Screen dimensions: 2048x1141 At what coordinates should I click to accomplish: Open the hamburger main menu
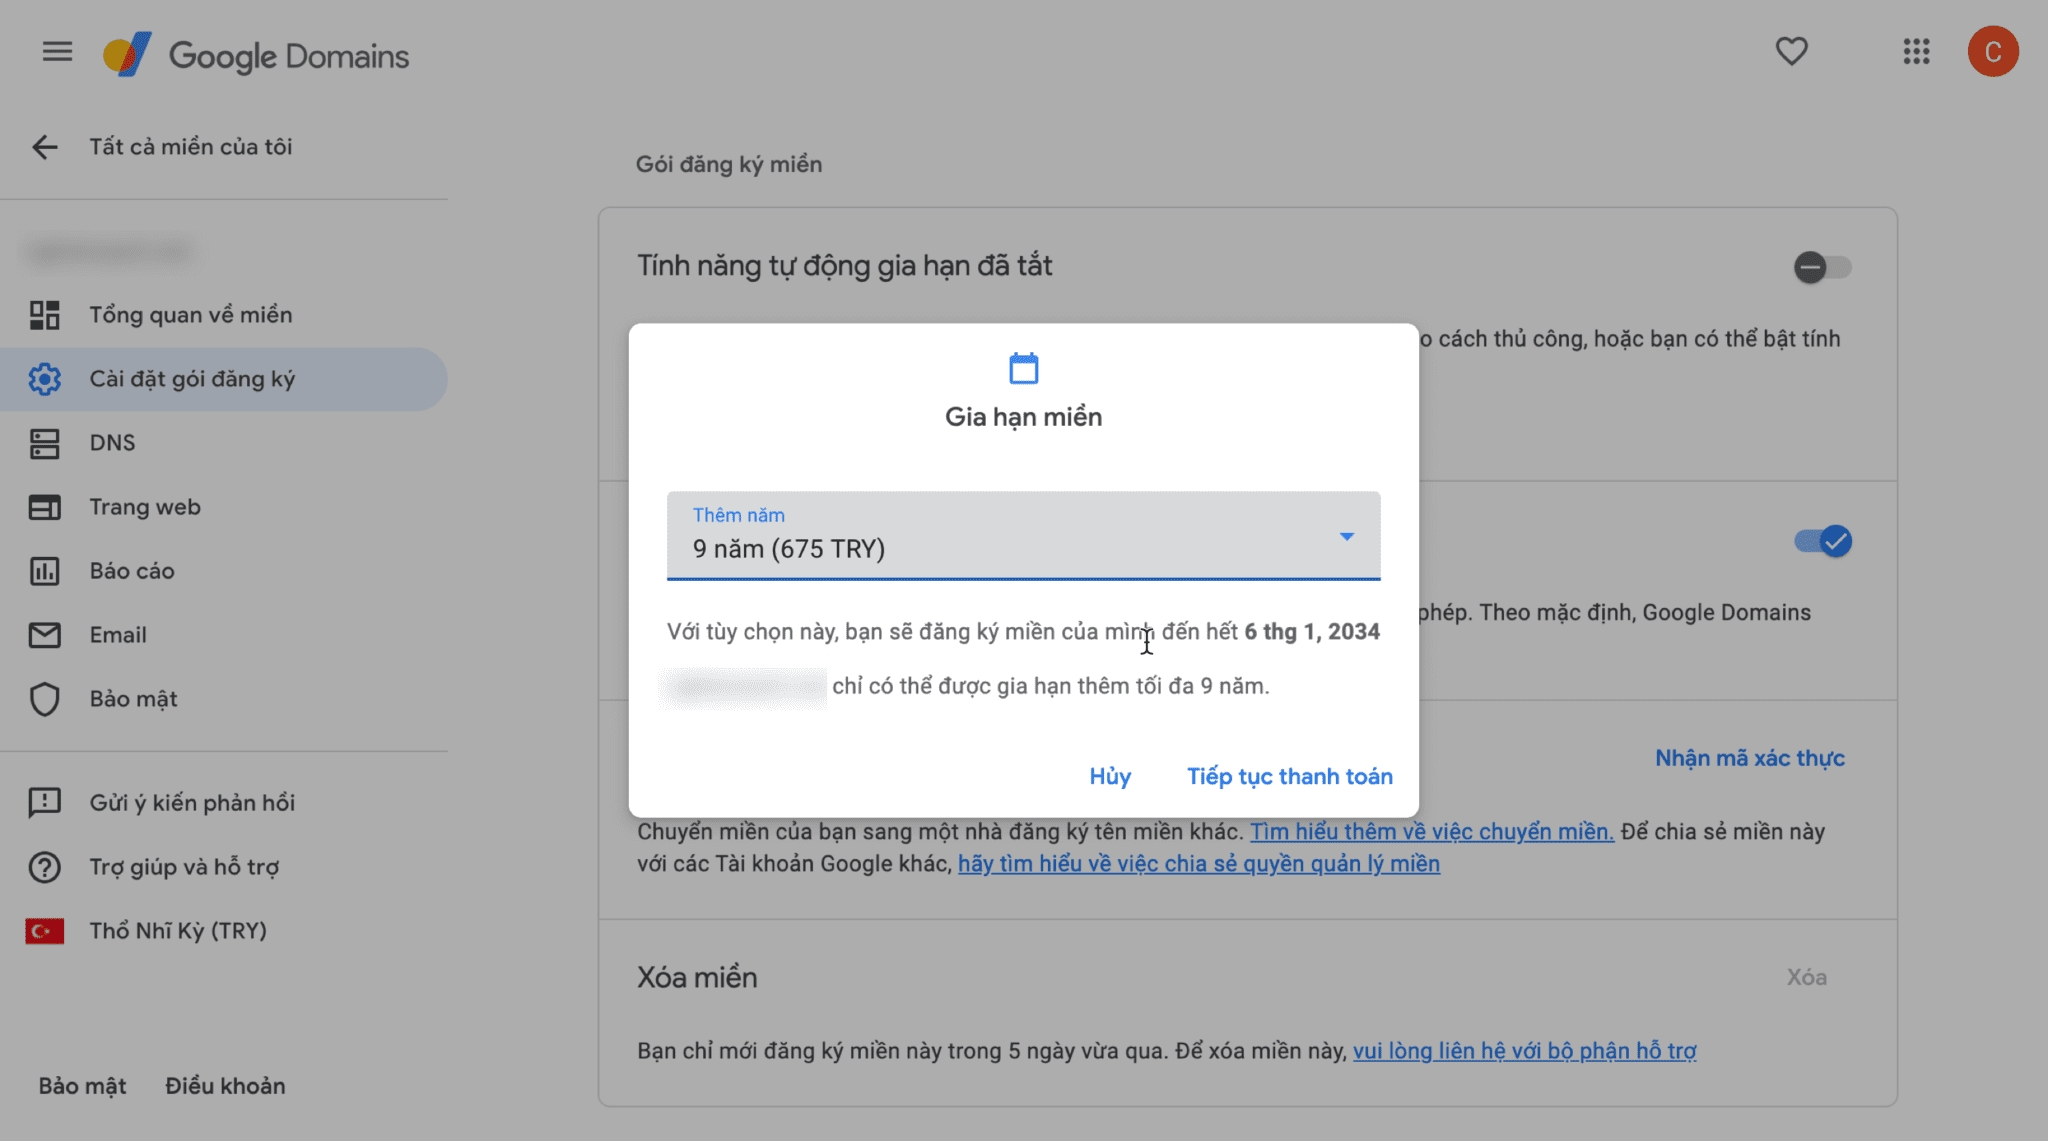pyautogui.click(x=57, y=52)
